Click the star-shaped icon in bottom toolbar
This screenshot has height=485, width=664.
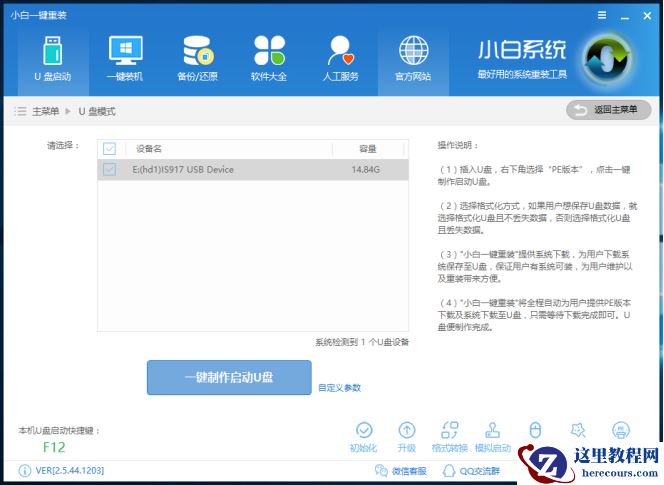578,430
